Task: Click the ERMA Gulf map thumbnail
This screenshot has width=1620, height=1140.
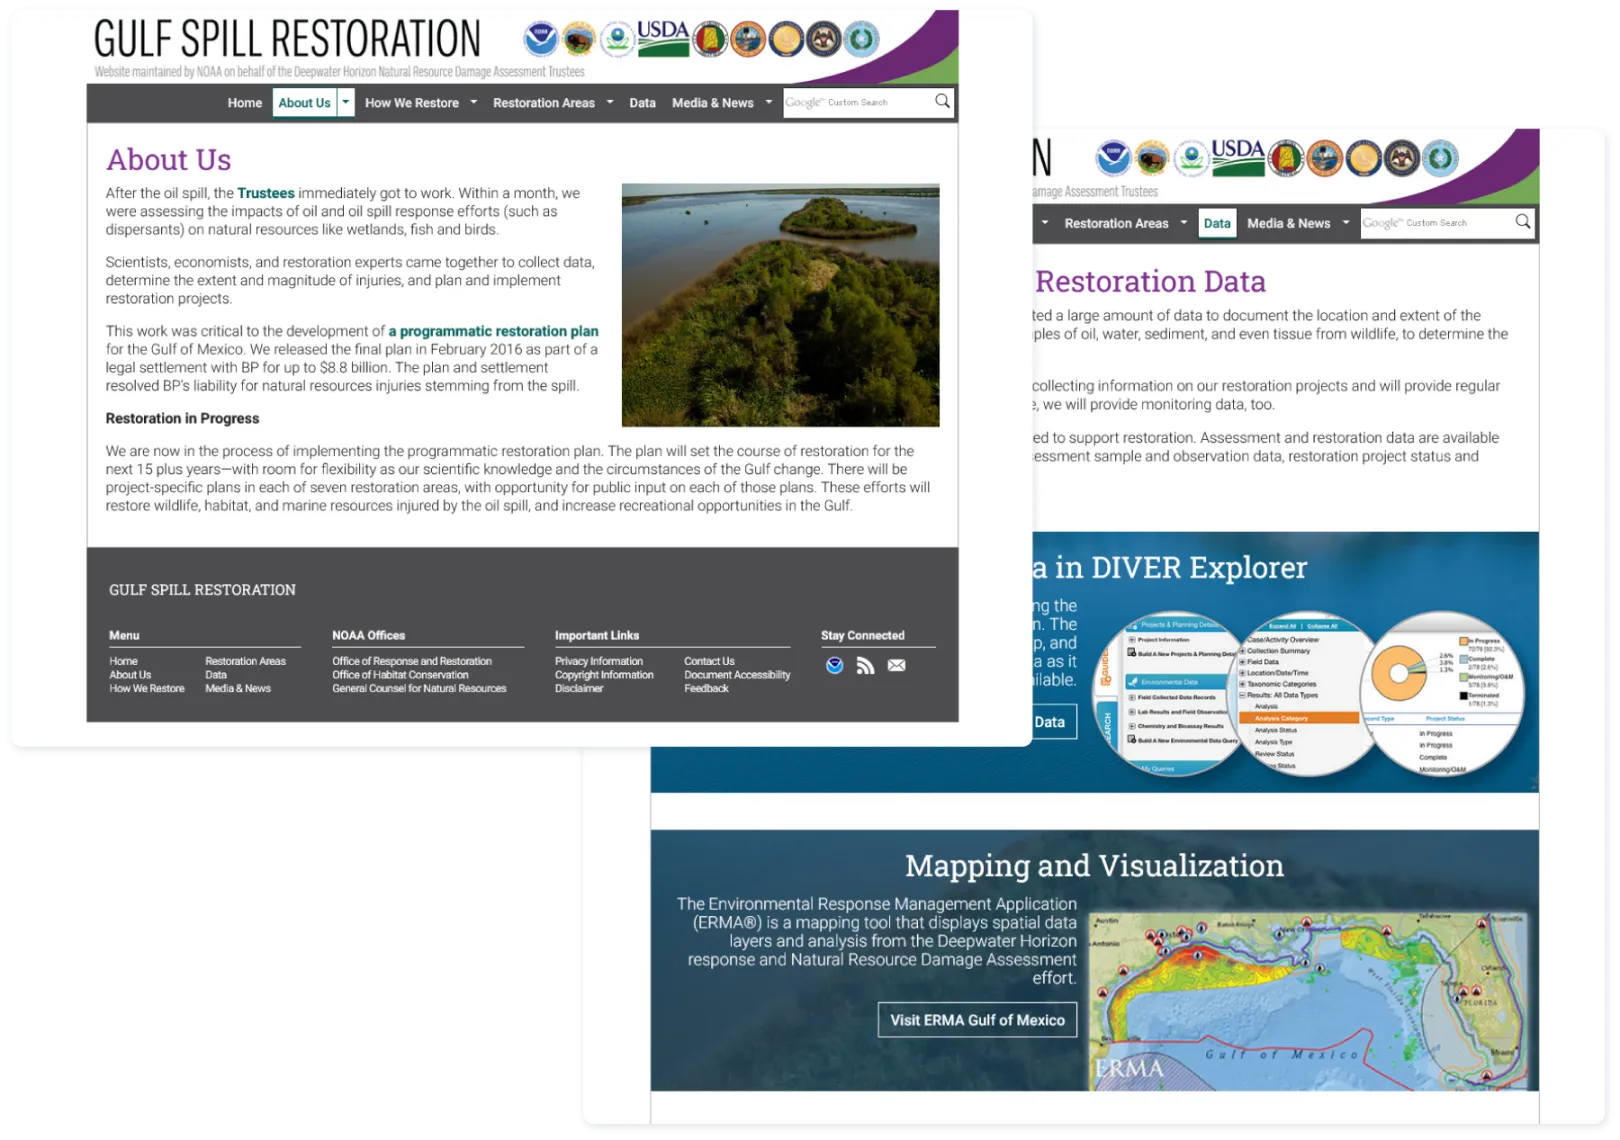Action: (1309, 998)
